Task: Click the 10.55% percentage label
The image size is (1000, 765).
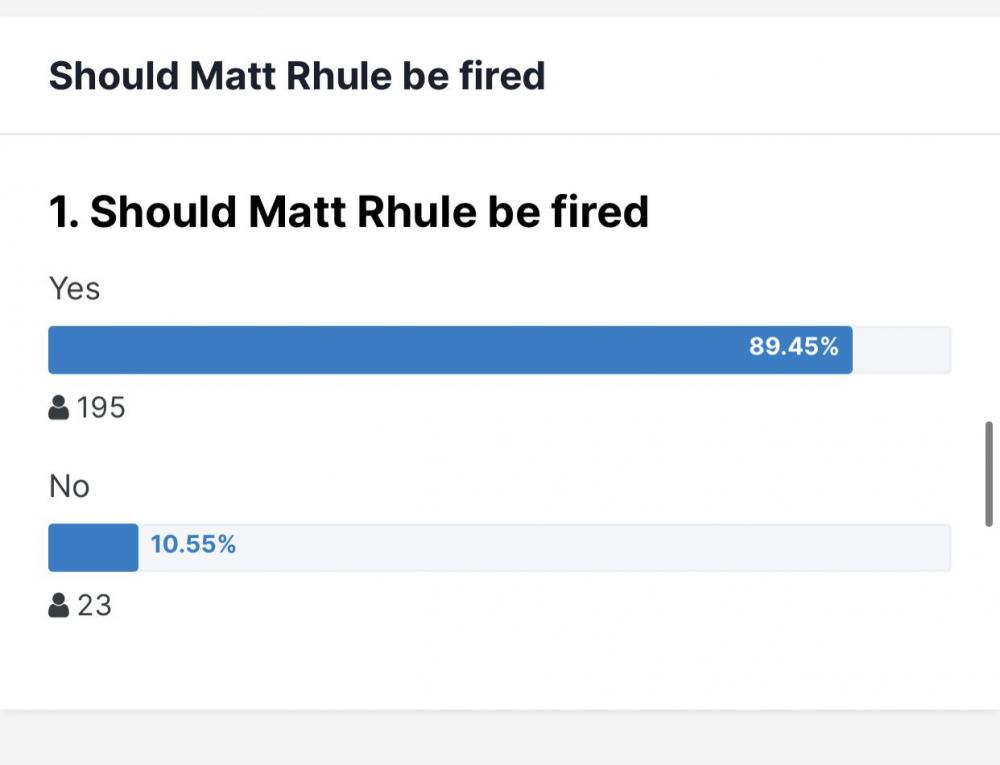Action: [193, 545]
